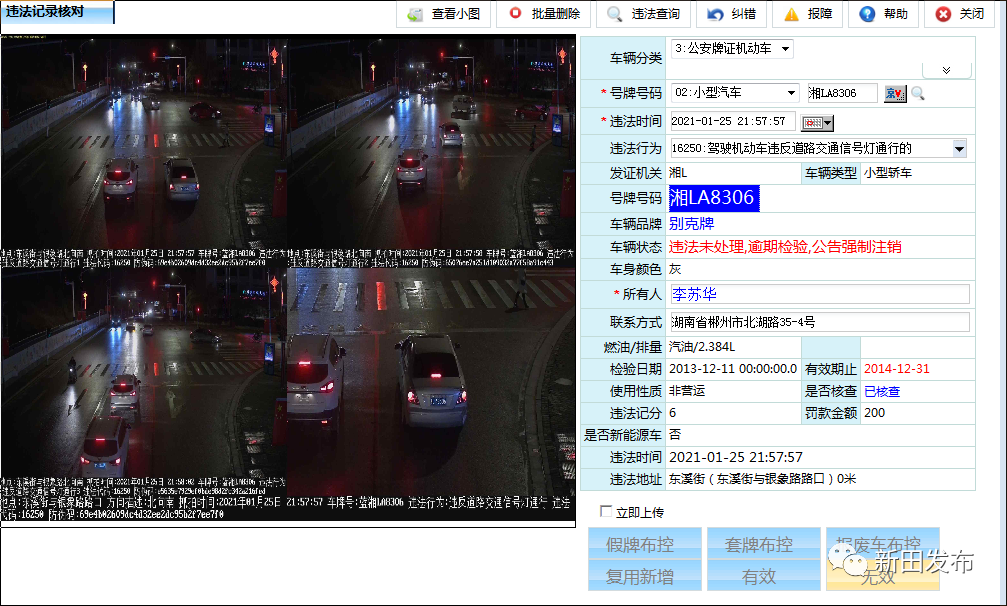Viewport: 1007px width, 606px height.
Task: Click the 车辆类型 value 小型轿车
Action: tap(888, 173)
